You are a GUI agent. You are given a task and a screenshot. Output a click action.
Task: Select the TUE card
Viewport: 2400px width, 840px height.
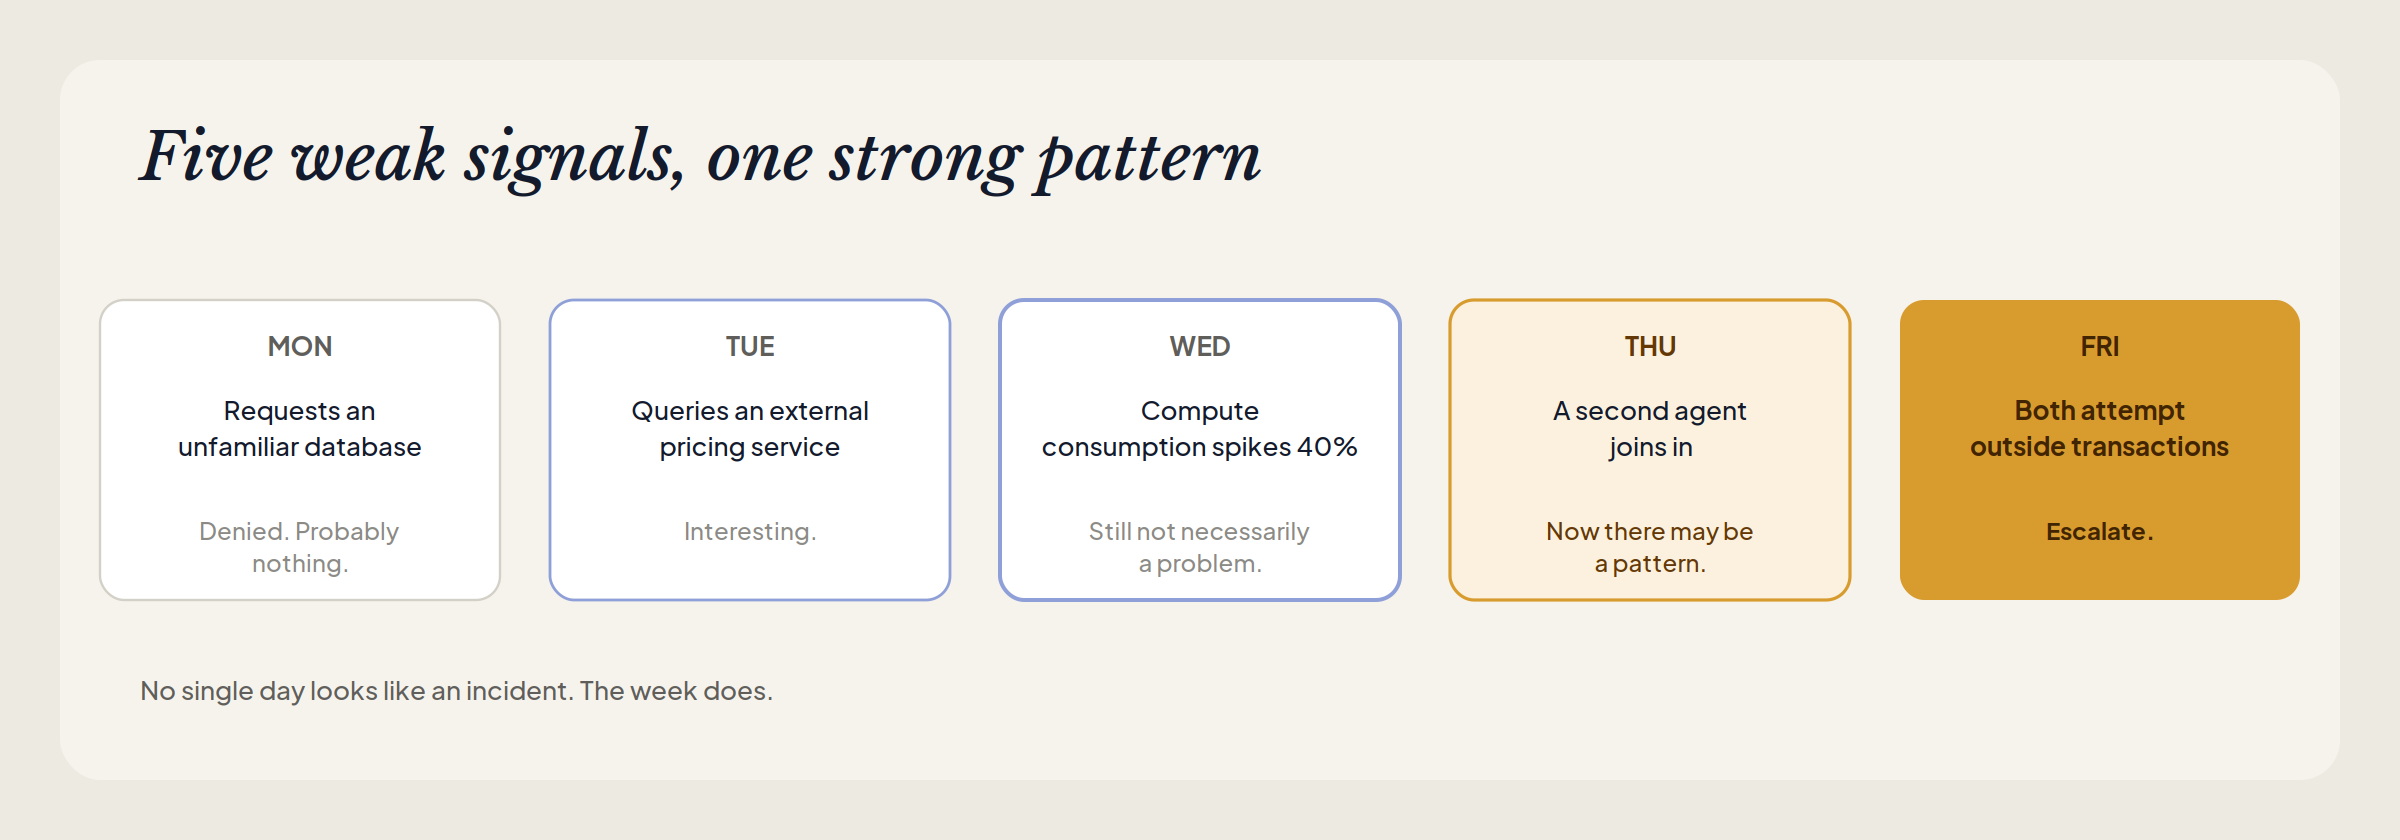coord(750,450)
